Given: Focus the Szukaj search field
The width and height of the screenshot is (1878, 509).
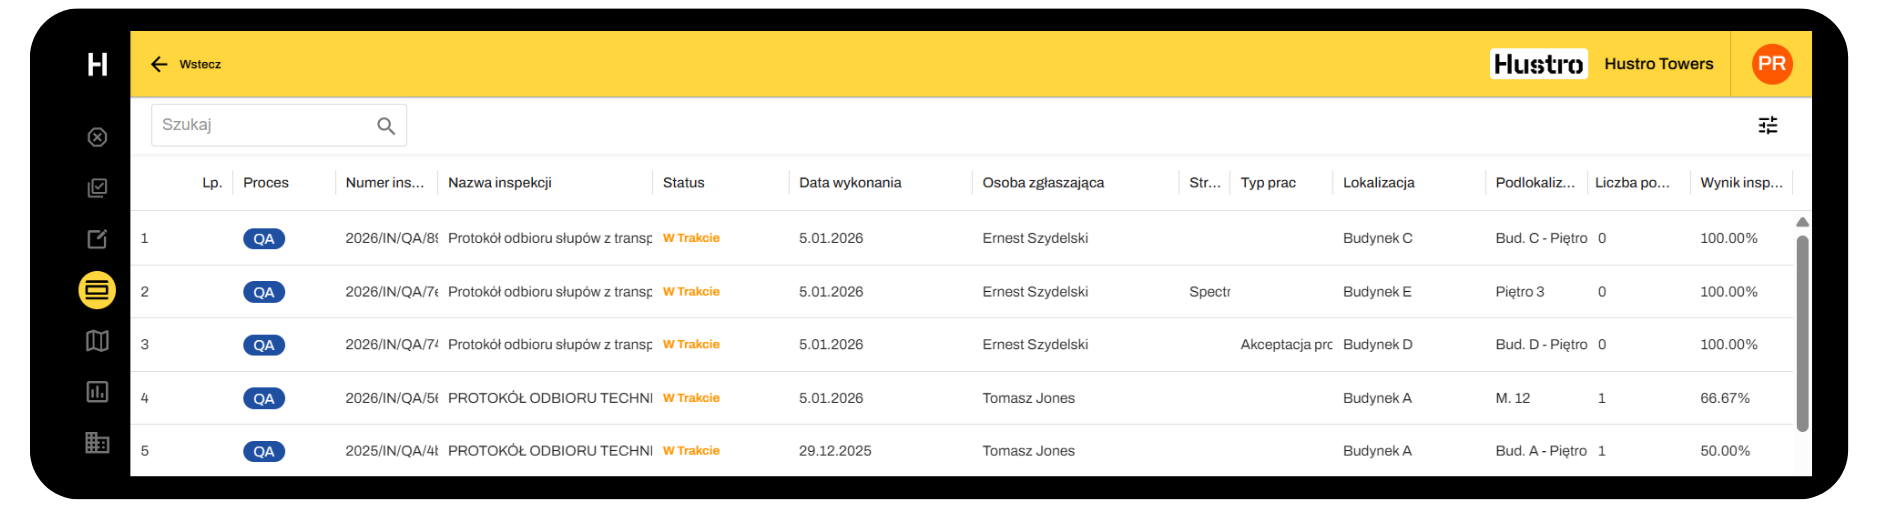Looking at the screenshot, I should [262, 125].
